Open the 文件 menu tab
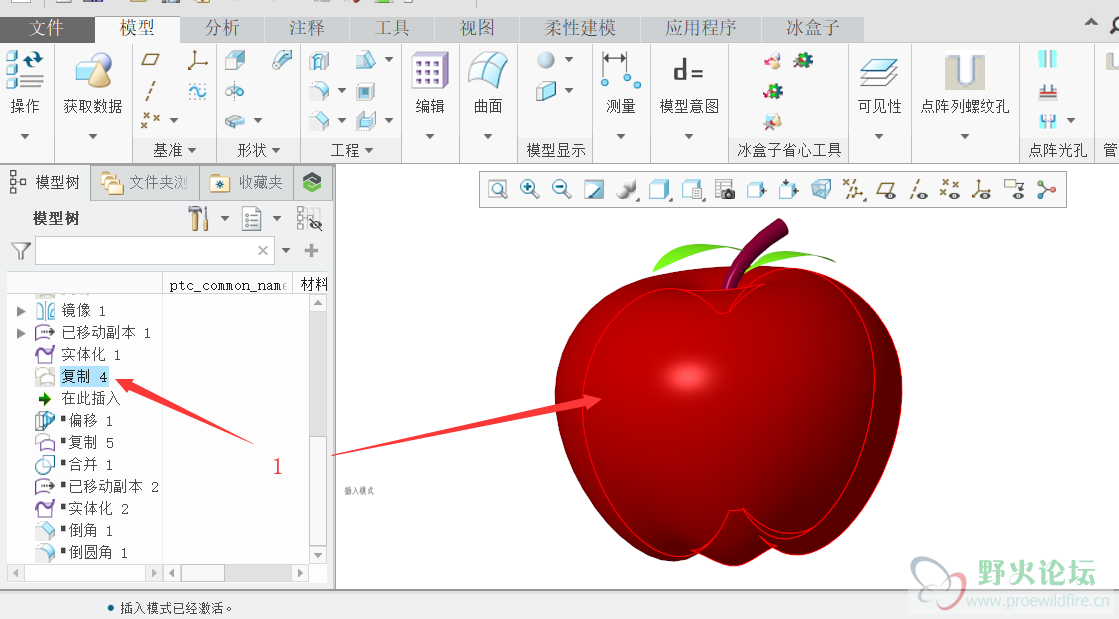 tap(46, 29)
